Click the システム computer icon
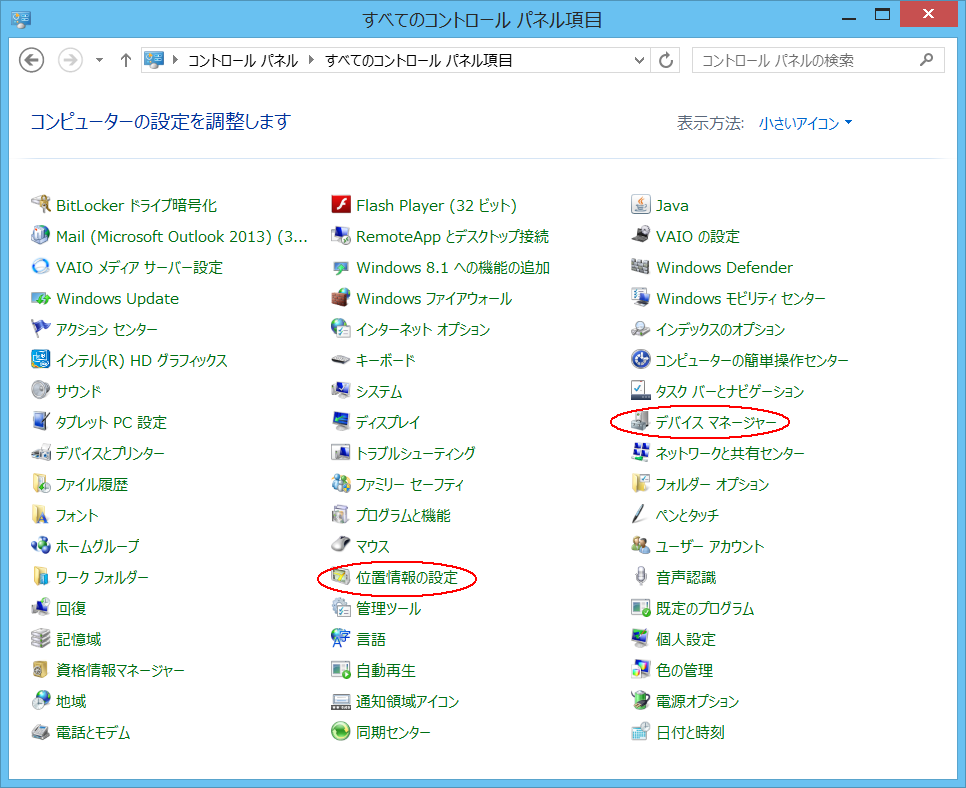The image size is (966, 788). pos(341,391)
